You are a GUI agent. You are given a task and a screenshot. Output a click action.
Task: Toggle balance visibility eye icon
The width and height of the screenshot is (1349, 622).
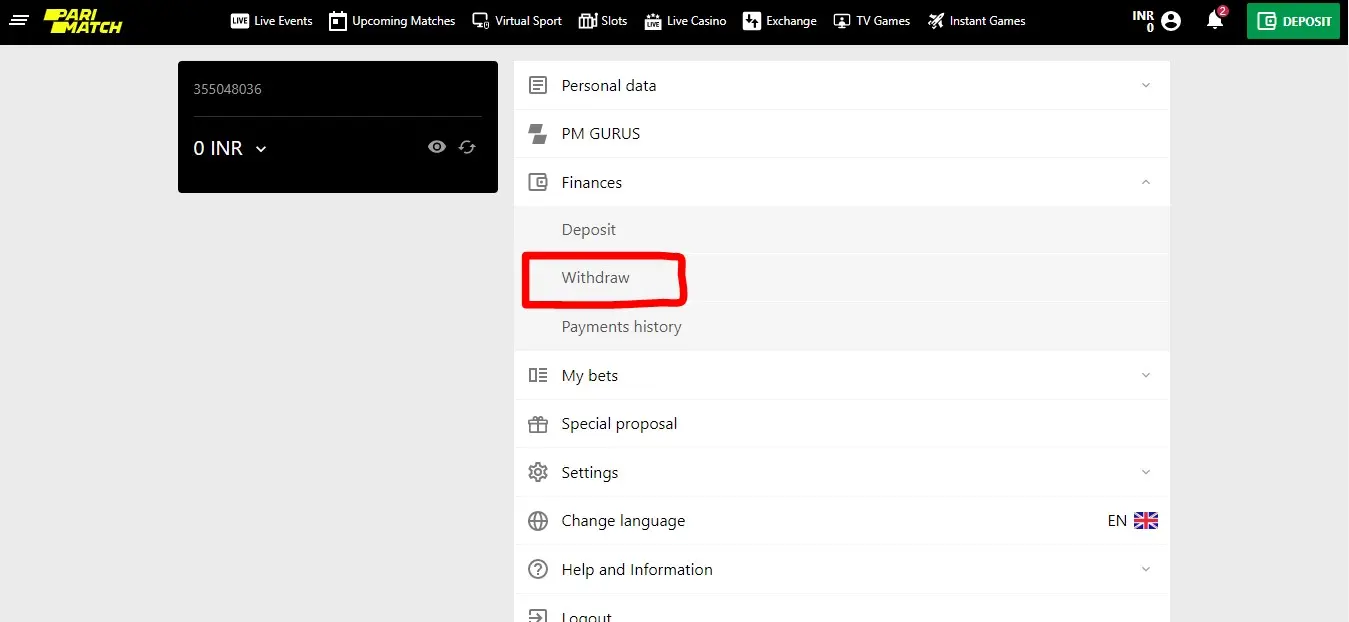click(x=437, y=147)
